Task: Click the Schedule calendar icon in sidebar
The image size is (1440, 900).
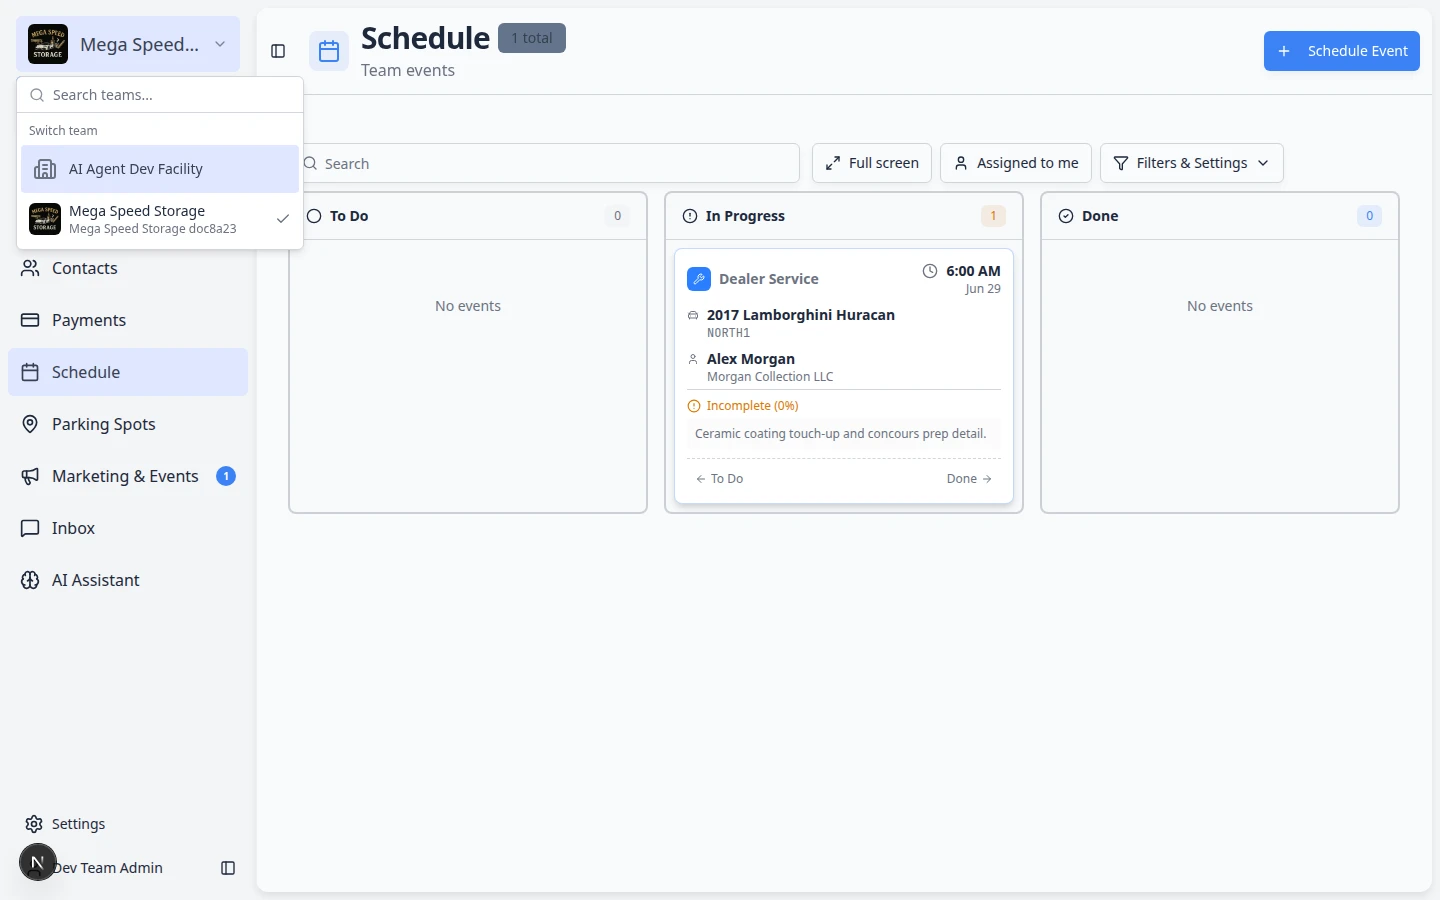Action: pyautogui.click(x=31, y=372)
